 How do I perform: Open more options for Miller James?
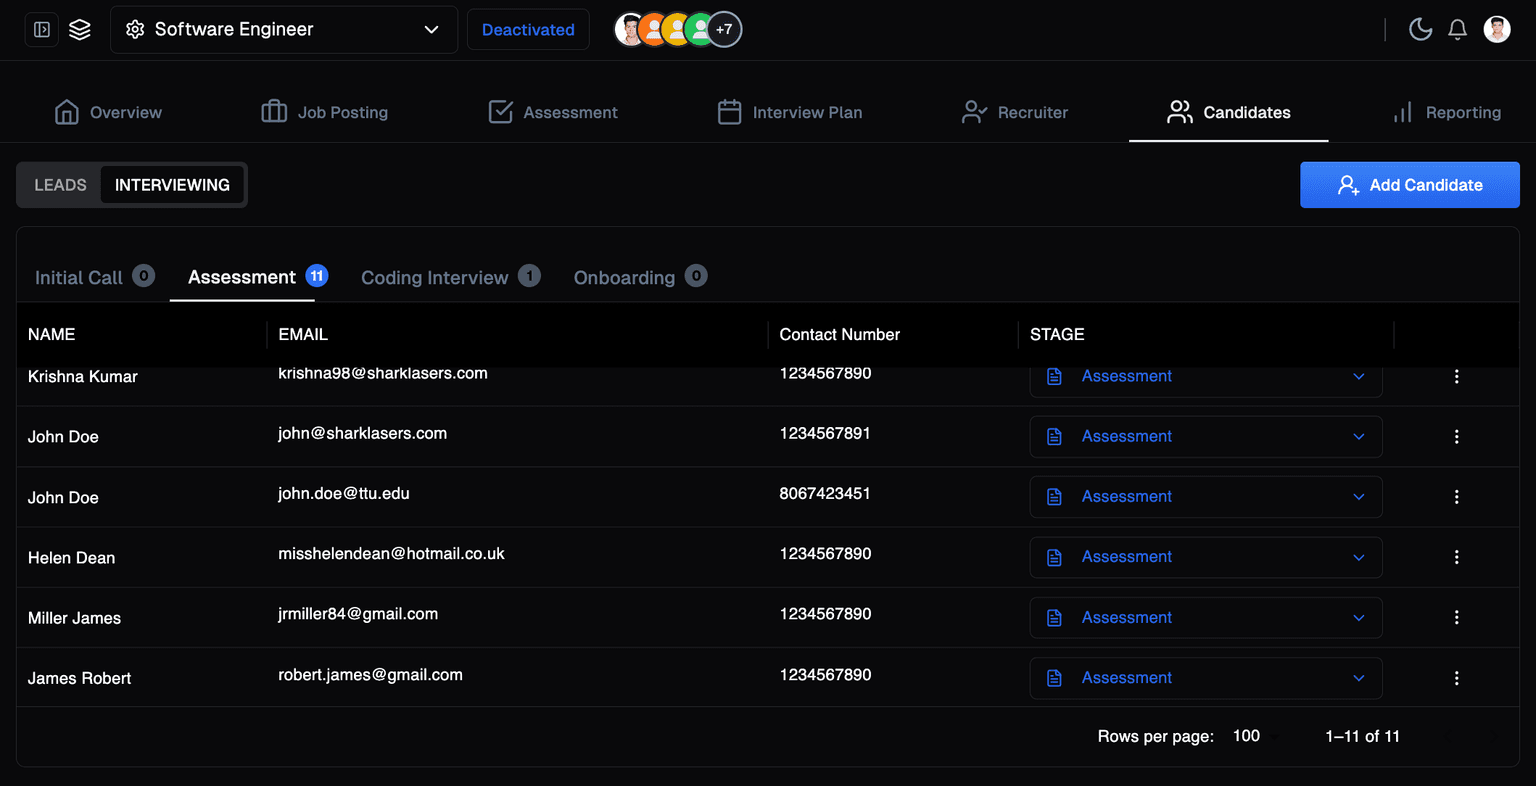point(1456,618)
